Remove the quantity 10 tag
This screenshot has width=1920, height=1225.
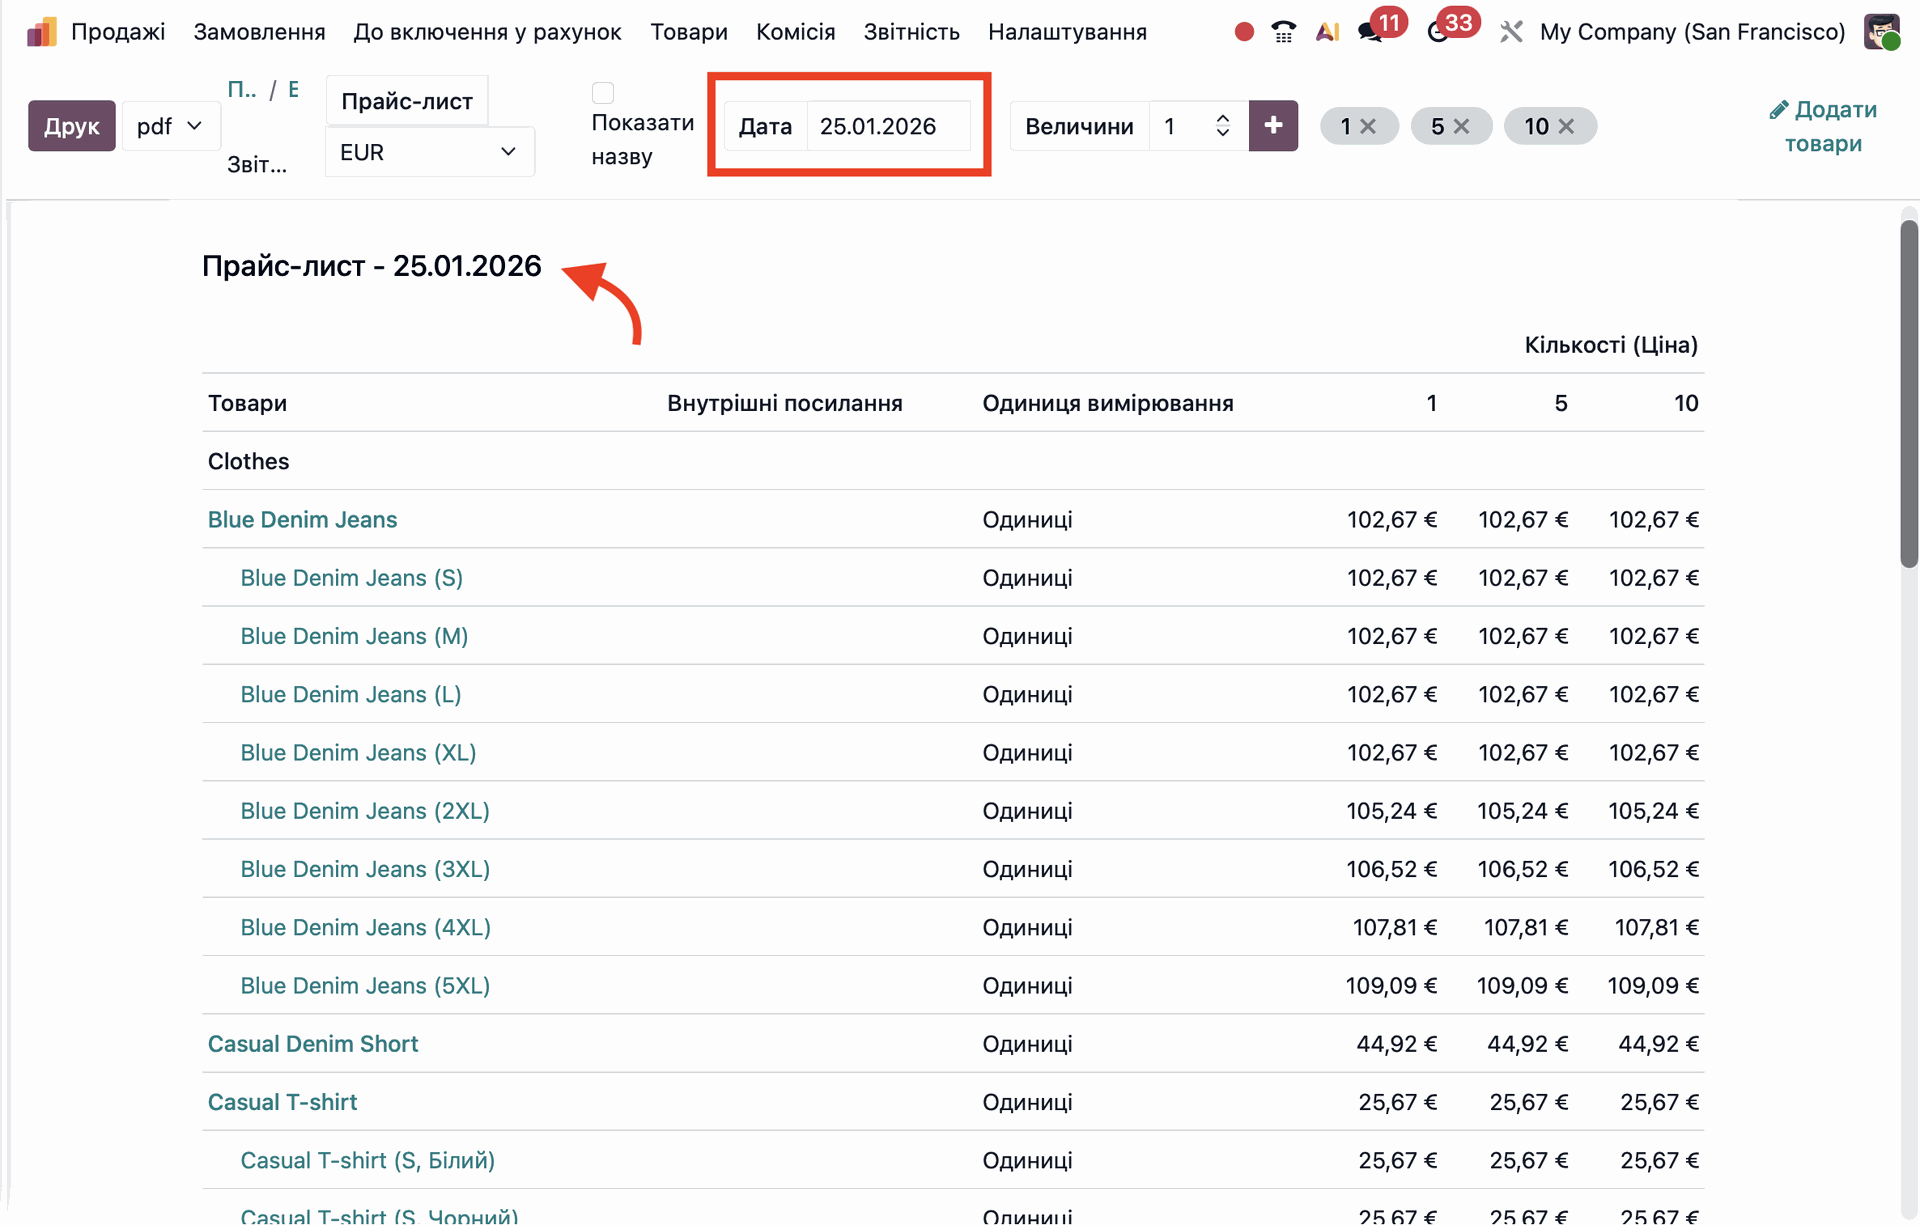pos(1567,126)
